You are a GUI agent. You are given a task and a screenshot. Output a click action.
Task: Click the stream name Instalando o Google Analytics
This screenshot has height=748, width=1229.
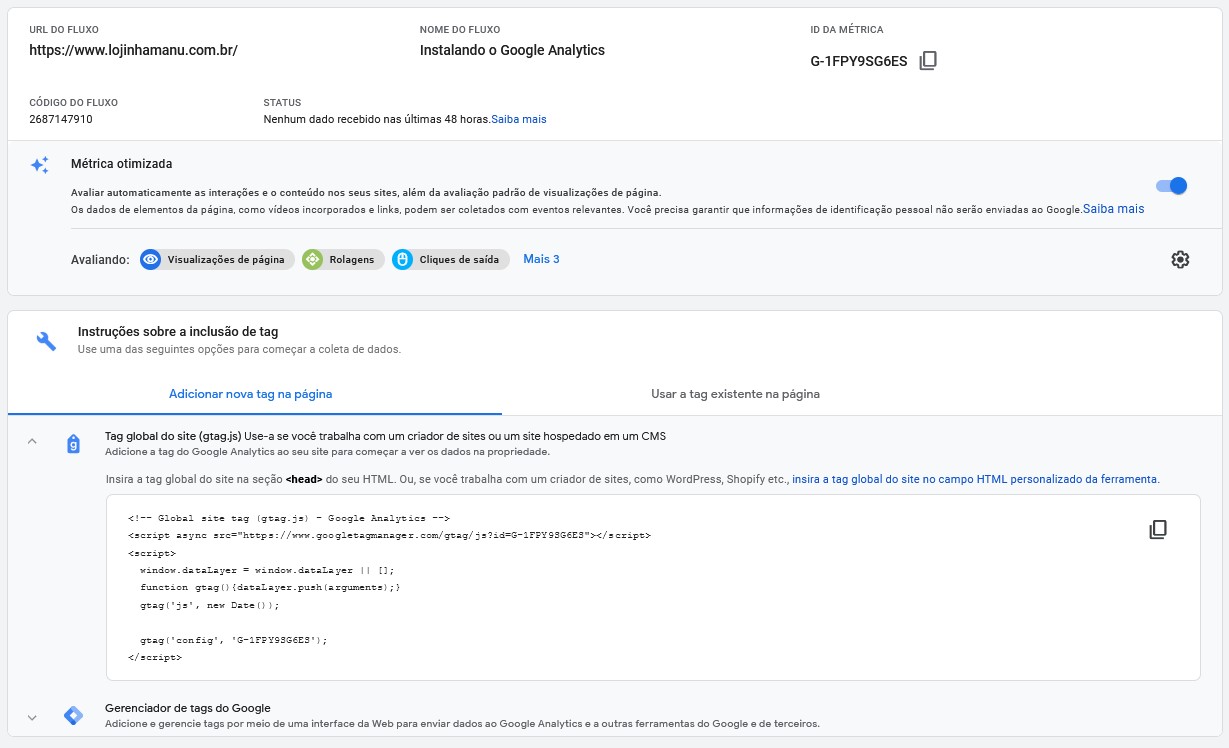coord(512,50)
